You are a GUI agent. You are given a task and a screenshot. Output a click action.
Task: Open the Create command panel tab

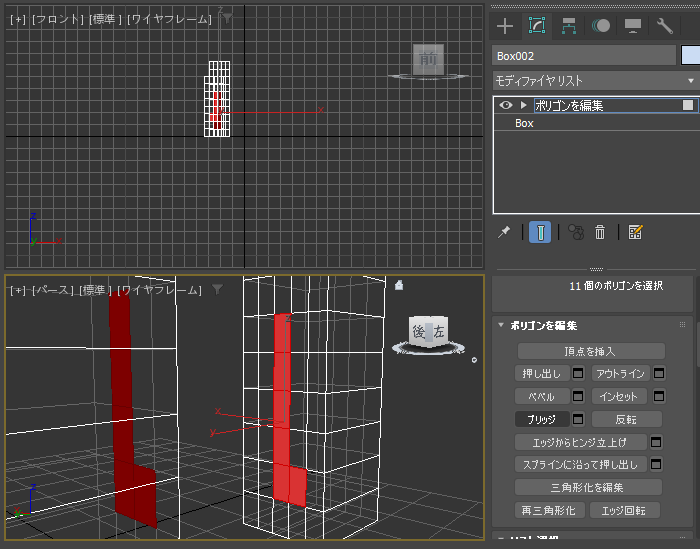(x=505, y=26)
